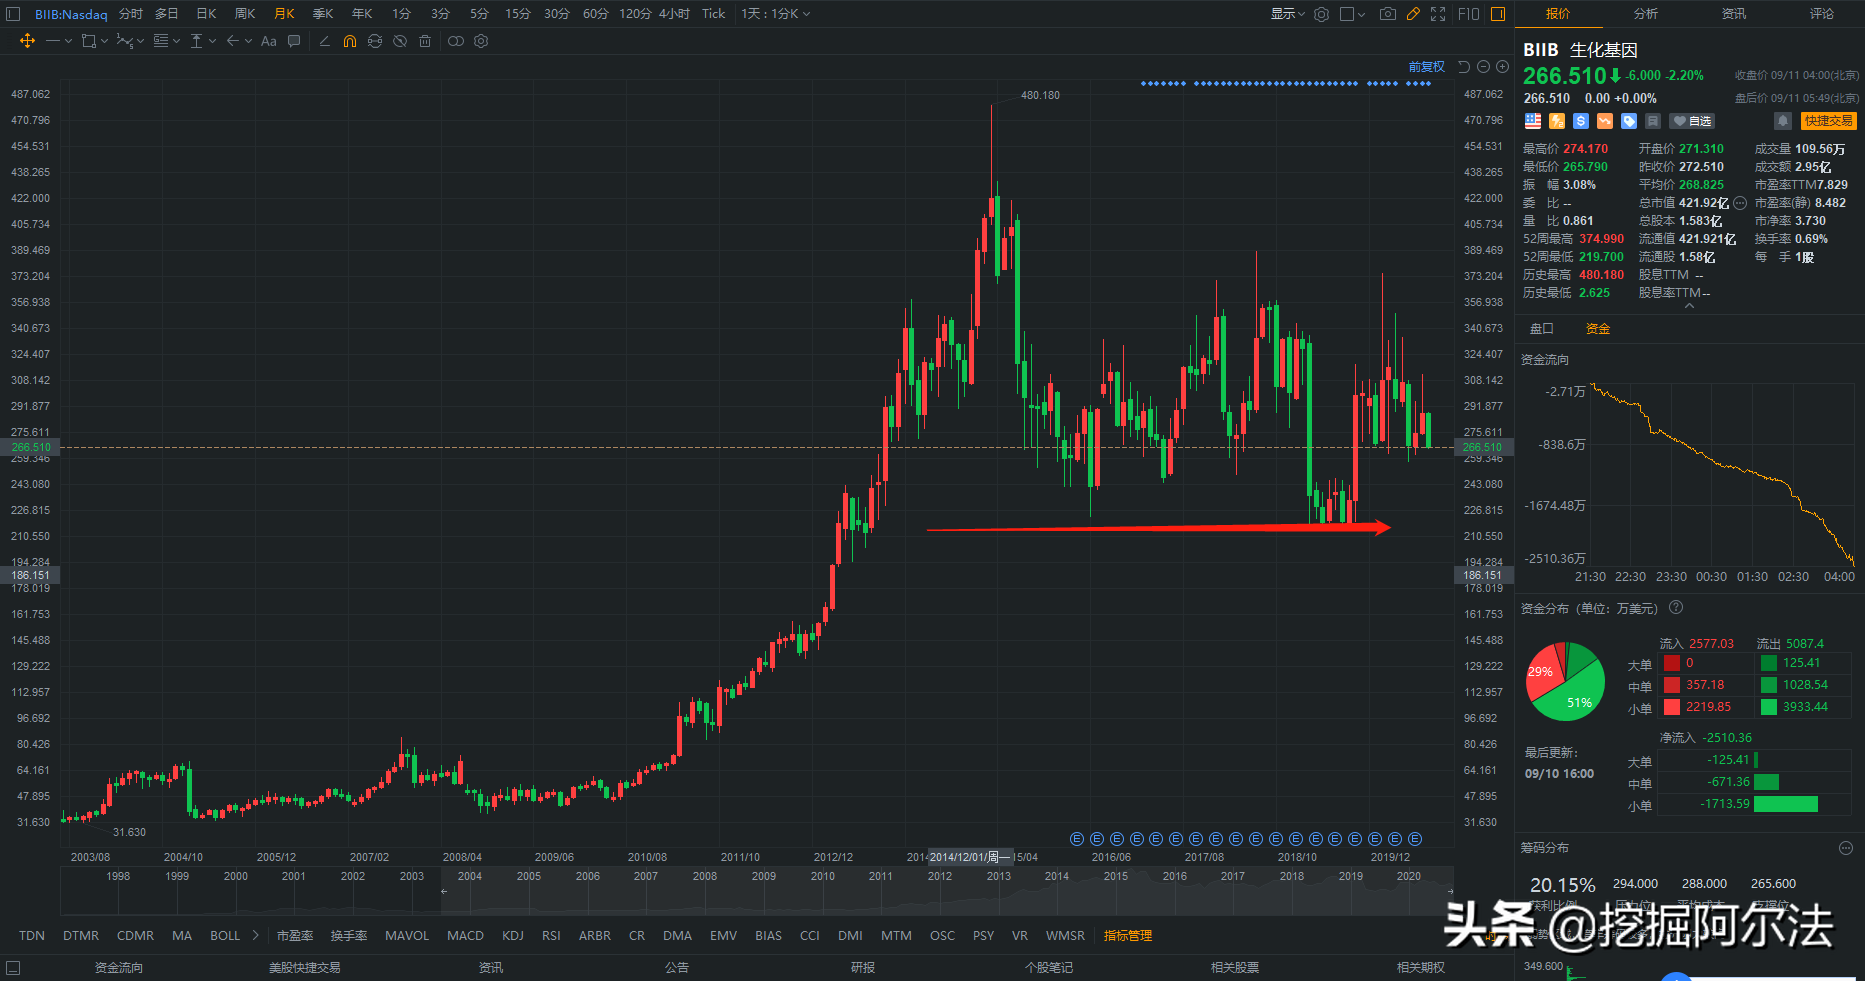This screenshot has width=1865, height=981.
Task: Toggle the pencil drawing toolbar
Action: tap(1413, 14)
